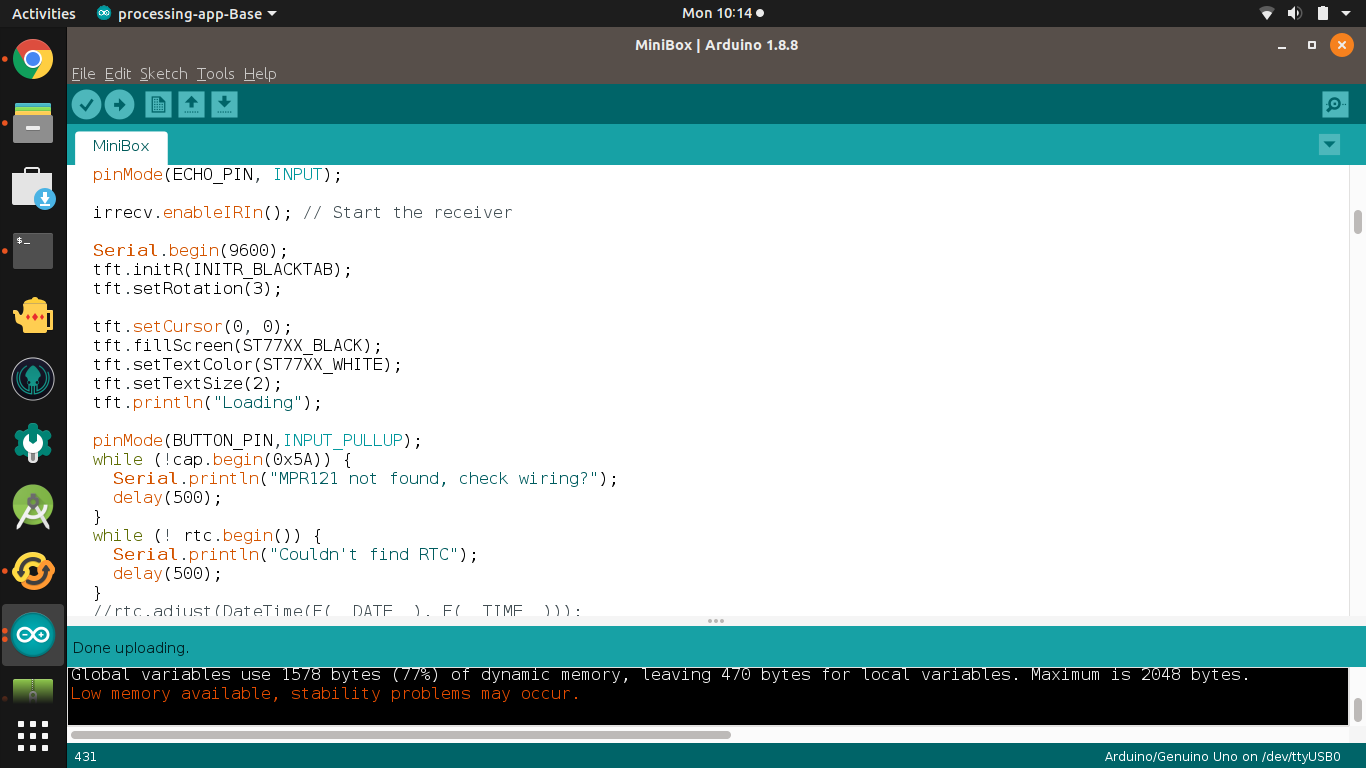1366x768 pixels.
Task: Click the tft.fillScreen(ST77XX_BLACK) line
Action: [238, 346]
